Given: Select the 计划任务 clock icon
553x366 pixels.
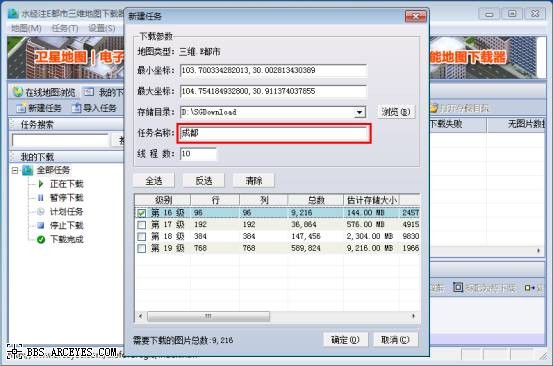Looking at the screenshot, I should pyautogui.click(x=41, y=212).
